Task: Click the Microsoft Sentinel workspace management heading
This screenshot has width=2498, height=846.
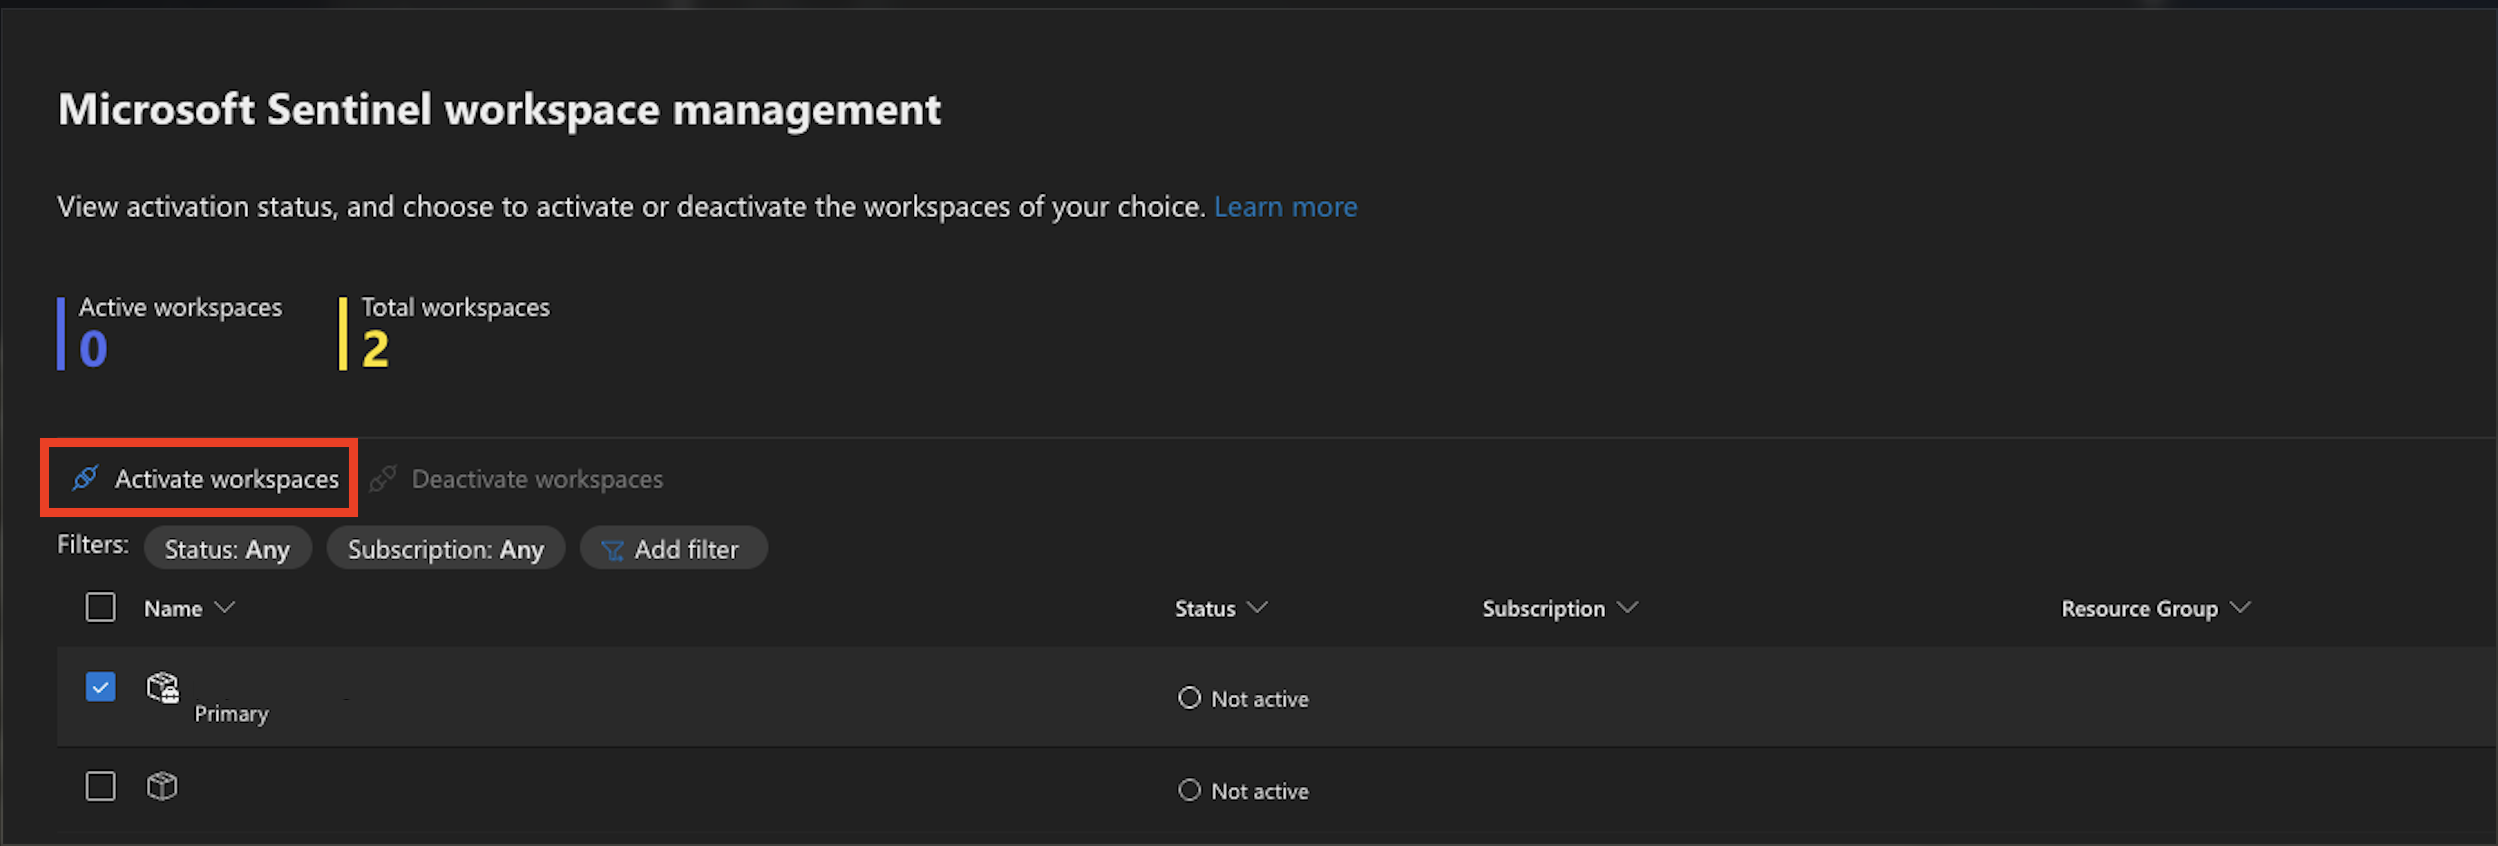Action: click(499, 109)
